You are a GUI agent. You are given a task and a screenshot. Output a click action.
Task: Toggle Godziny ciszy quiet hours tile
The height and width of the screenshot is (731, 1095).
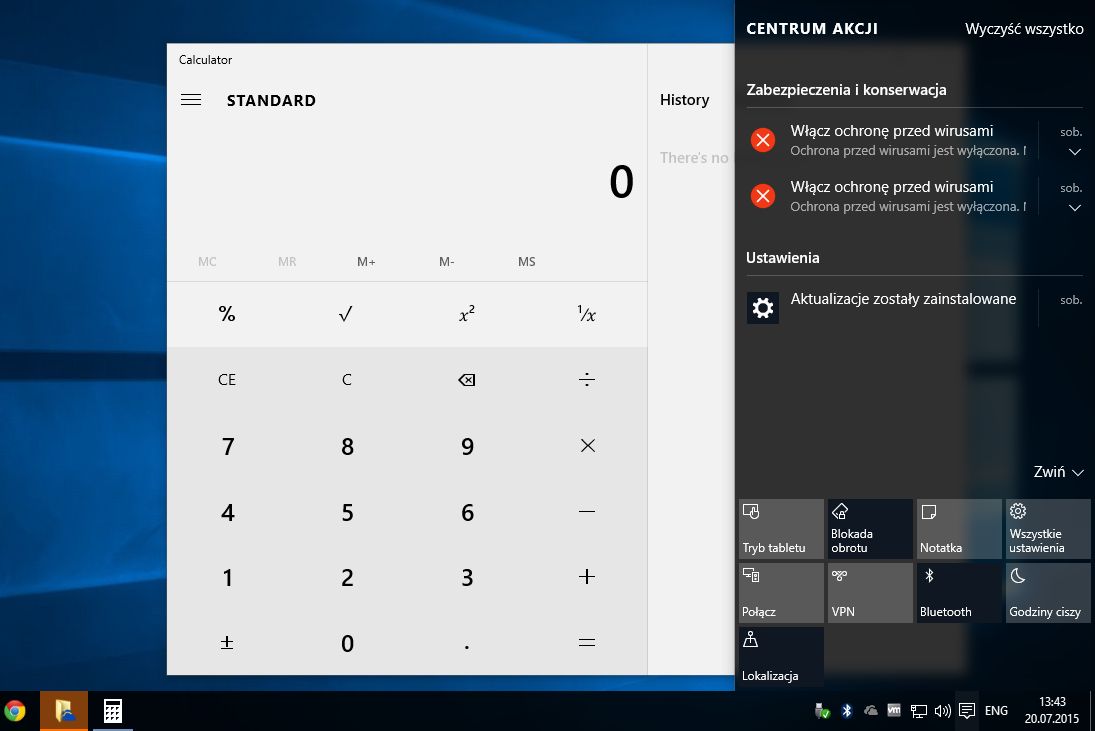pos(1048,593)
